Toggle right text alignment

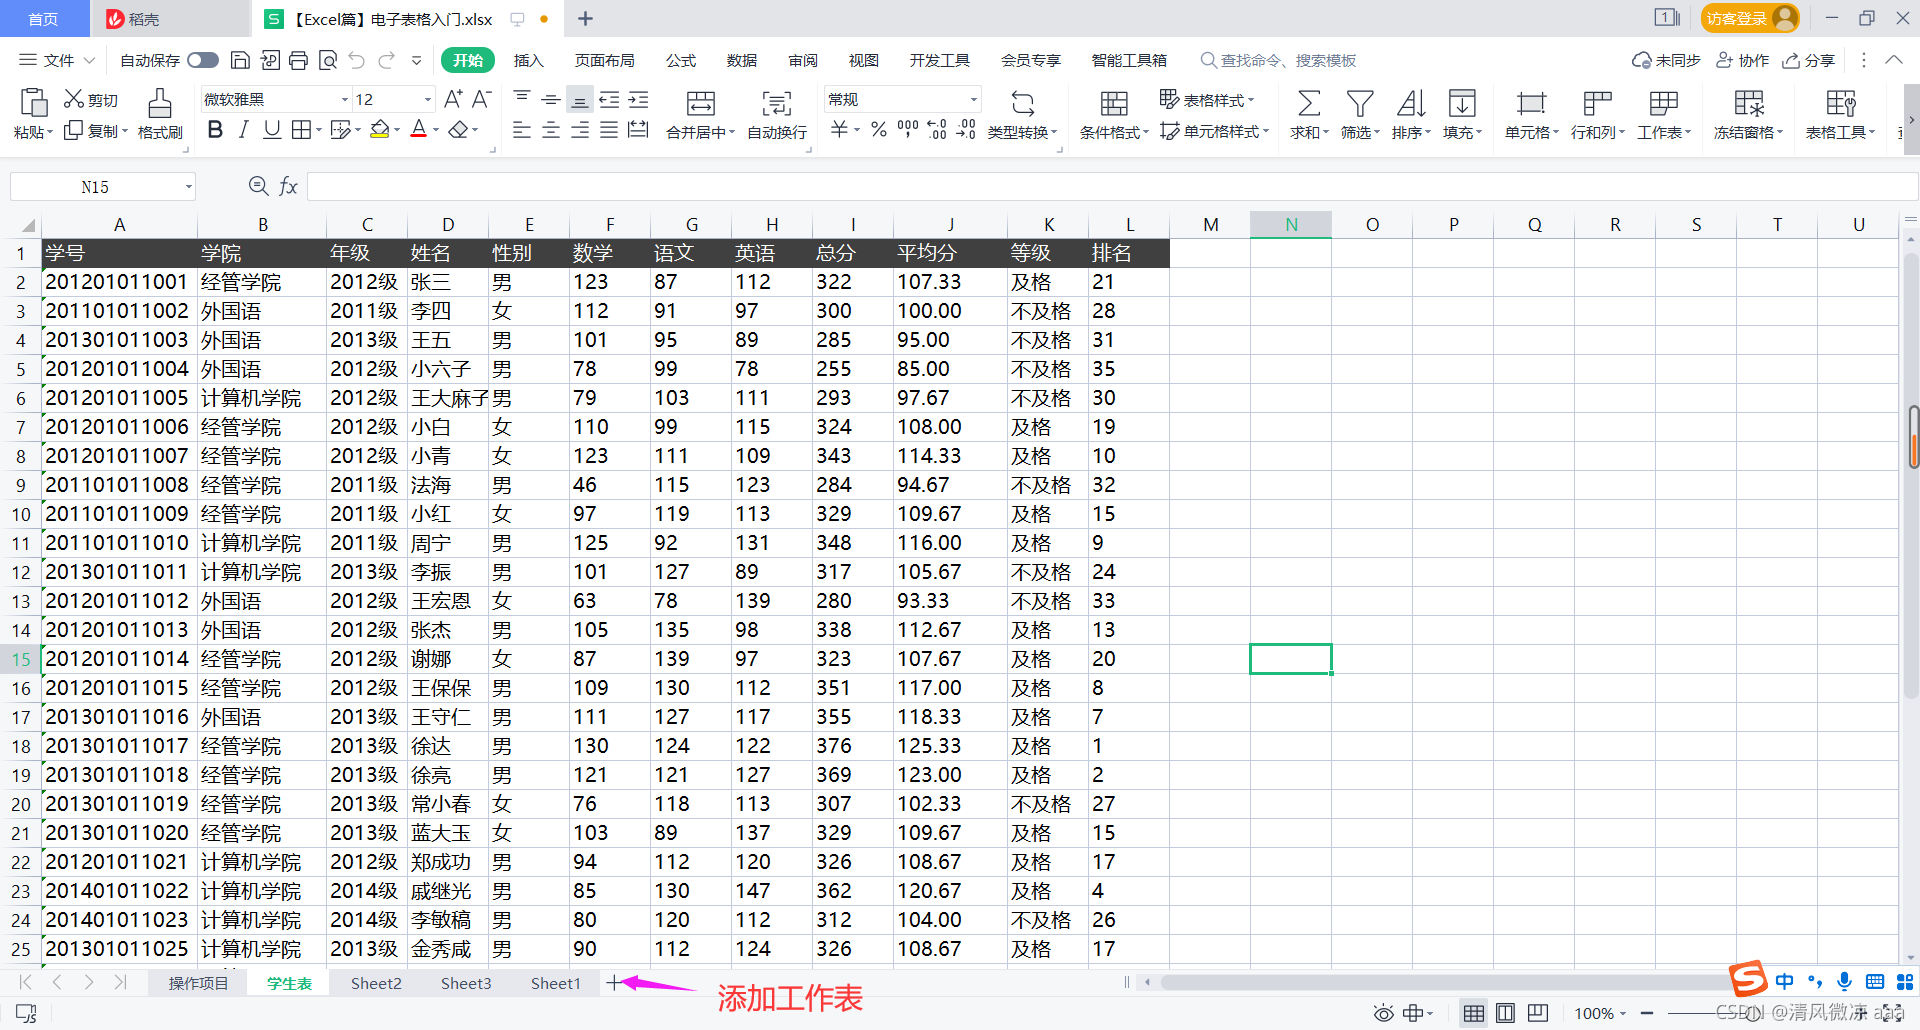click(x=580, y=130)
